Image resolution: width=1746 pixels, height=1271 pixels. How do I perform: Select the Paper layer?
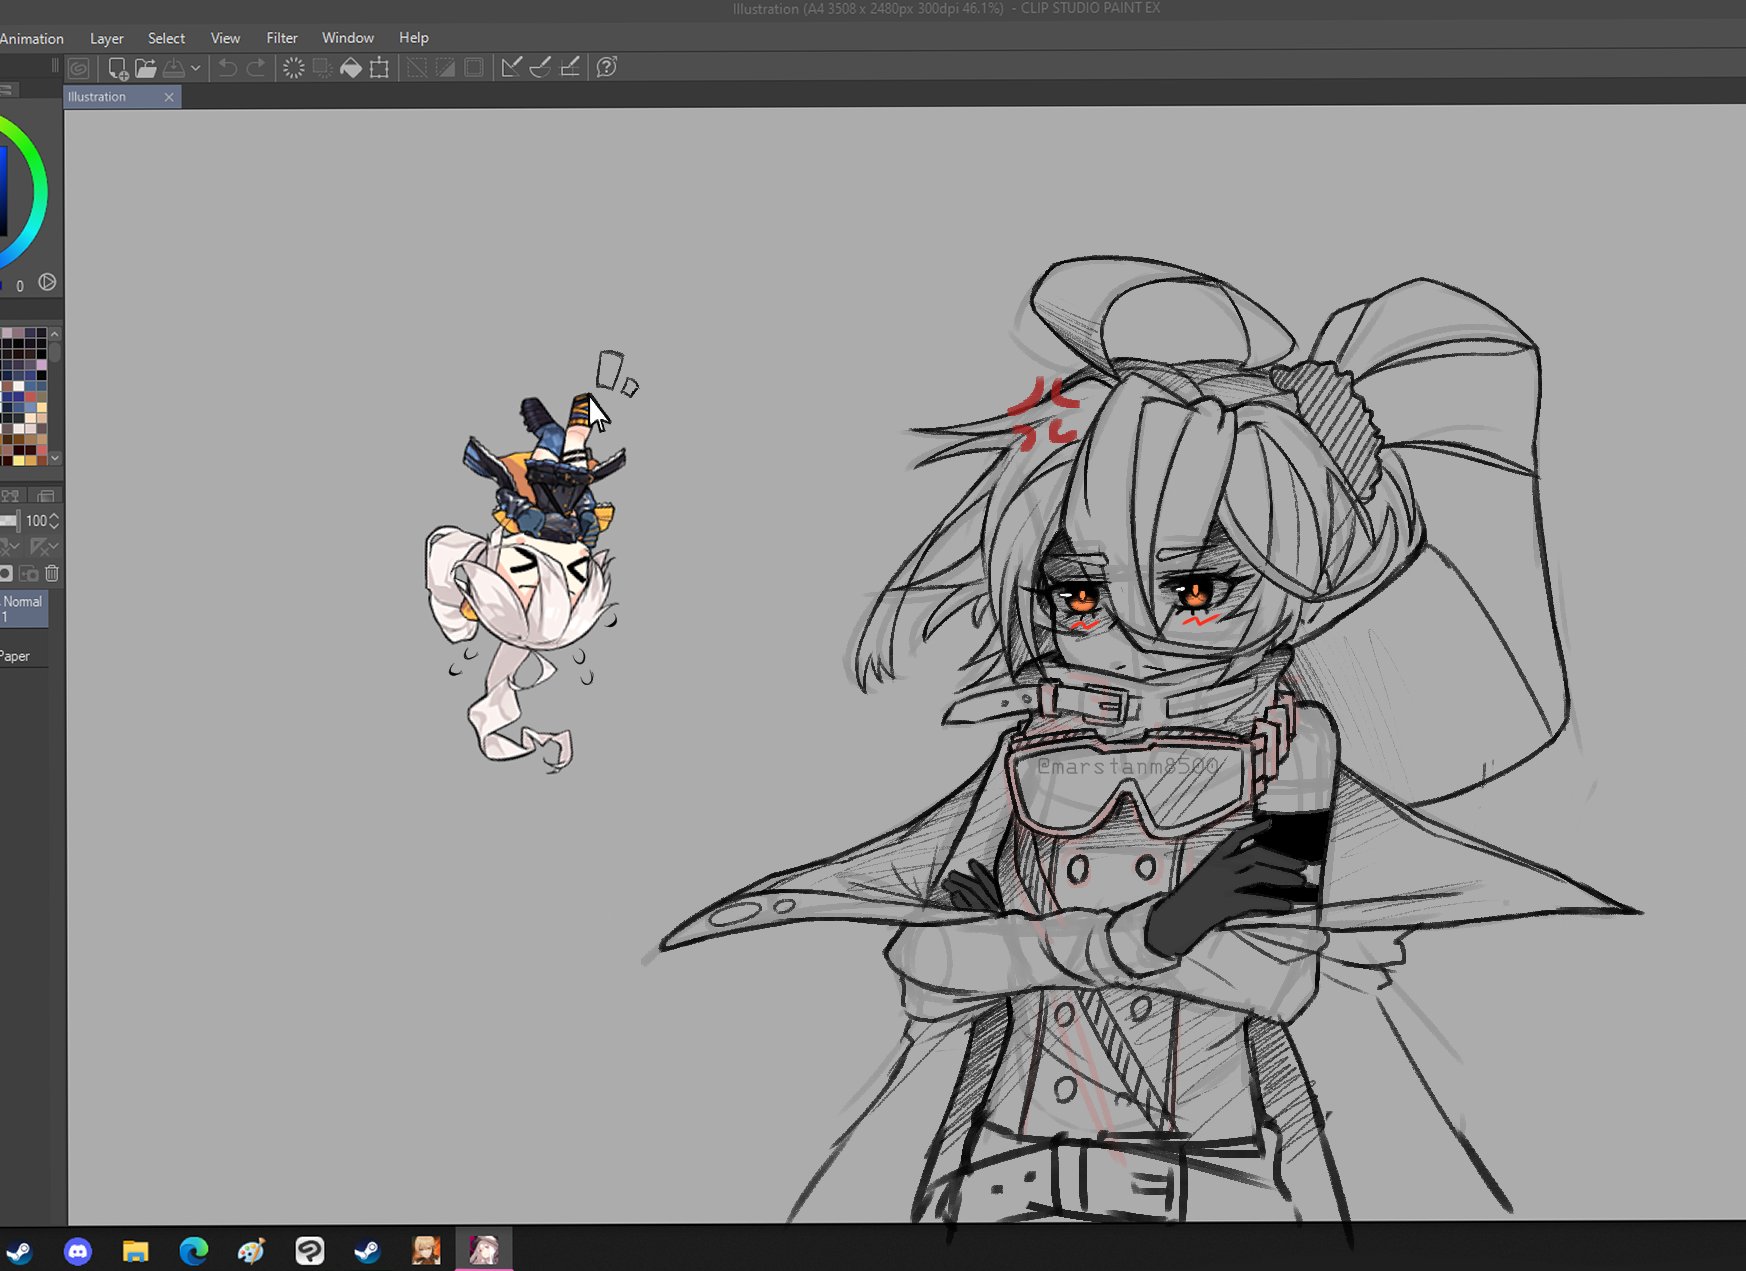[x=24, y=656]
